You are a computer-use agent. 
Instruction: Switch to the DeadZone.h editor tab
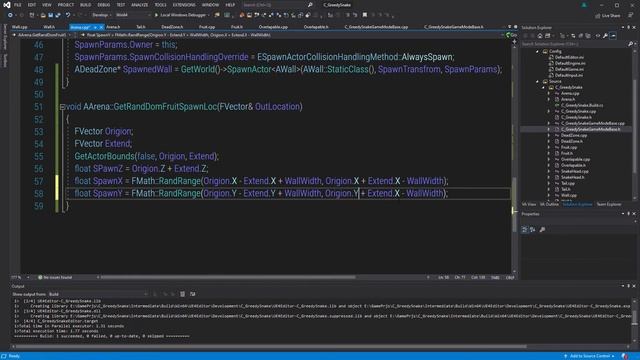pyautogui.click(x=172, y=27)
